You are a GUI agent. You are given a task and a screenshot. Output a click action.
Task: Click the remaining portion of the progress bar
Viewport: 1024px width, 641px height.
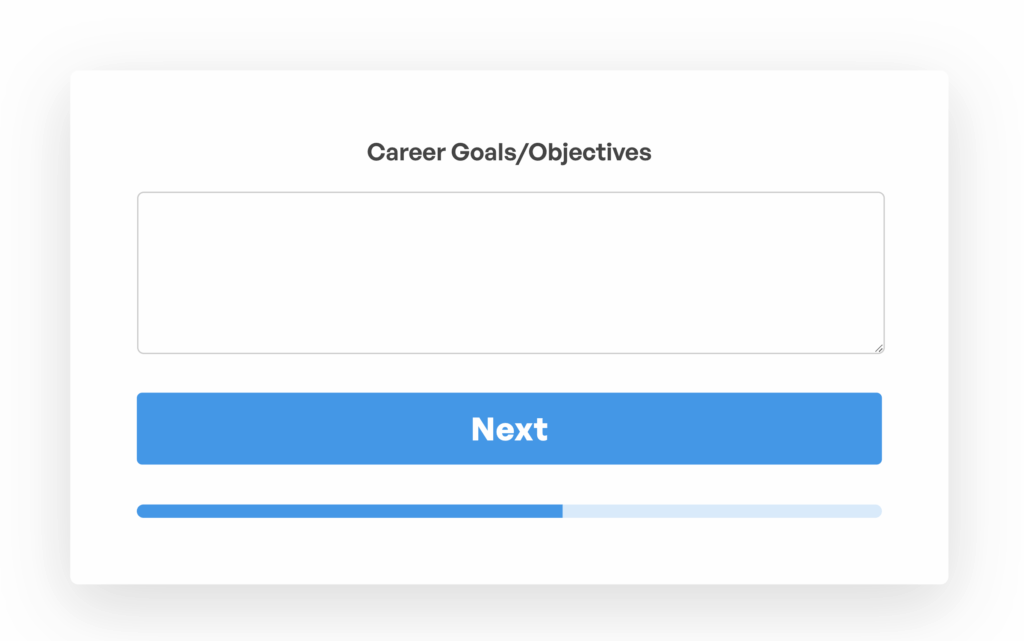tap(721, 511)
